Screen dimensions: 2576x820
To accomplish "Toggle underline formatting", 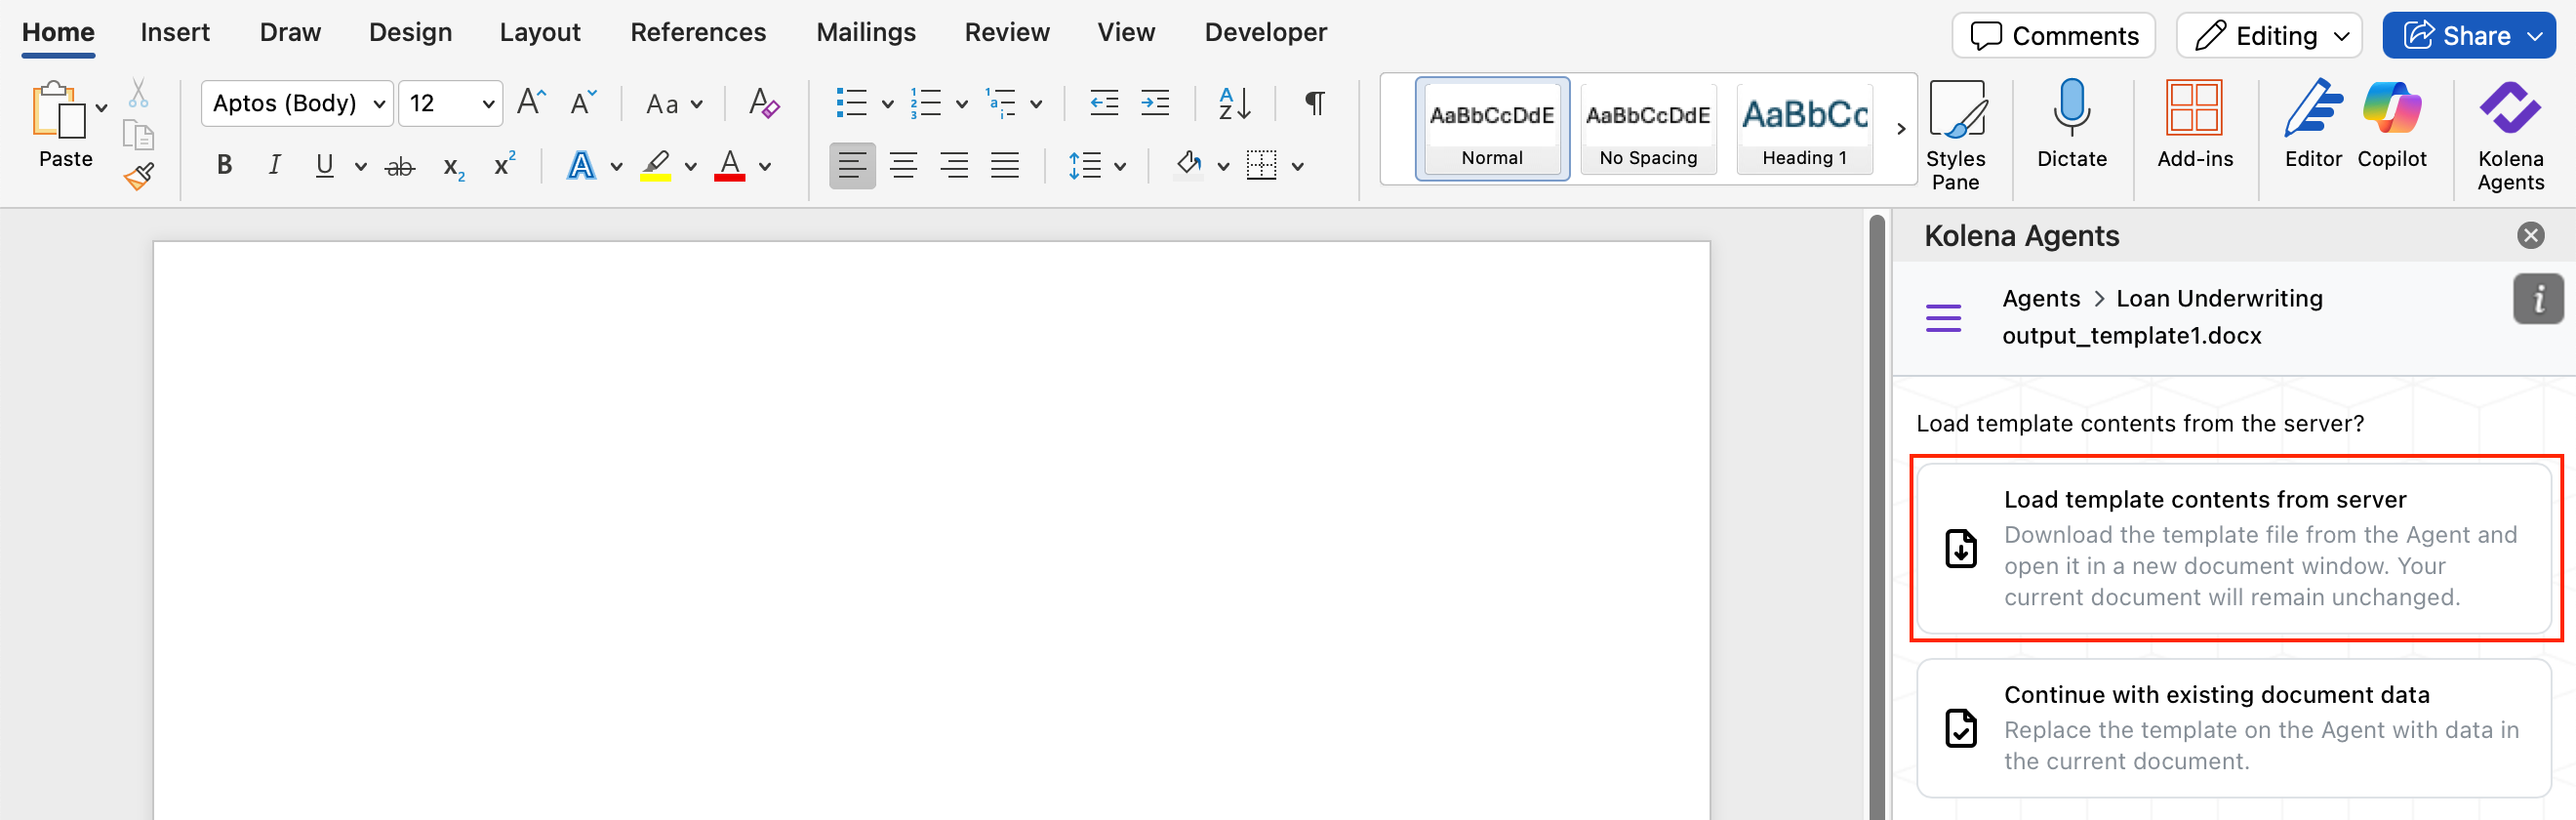I will (x=324, y=166).
